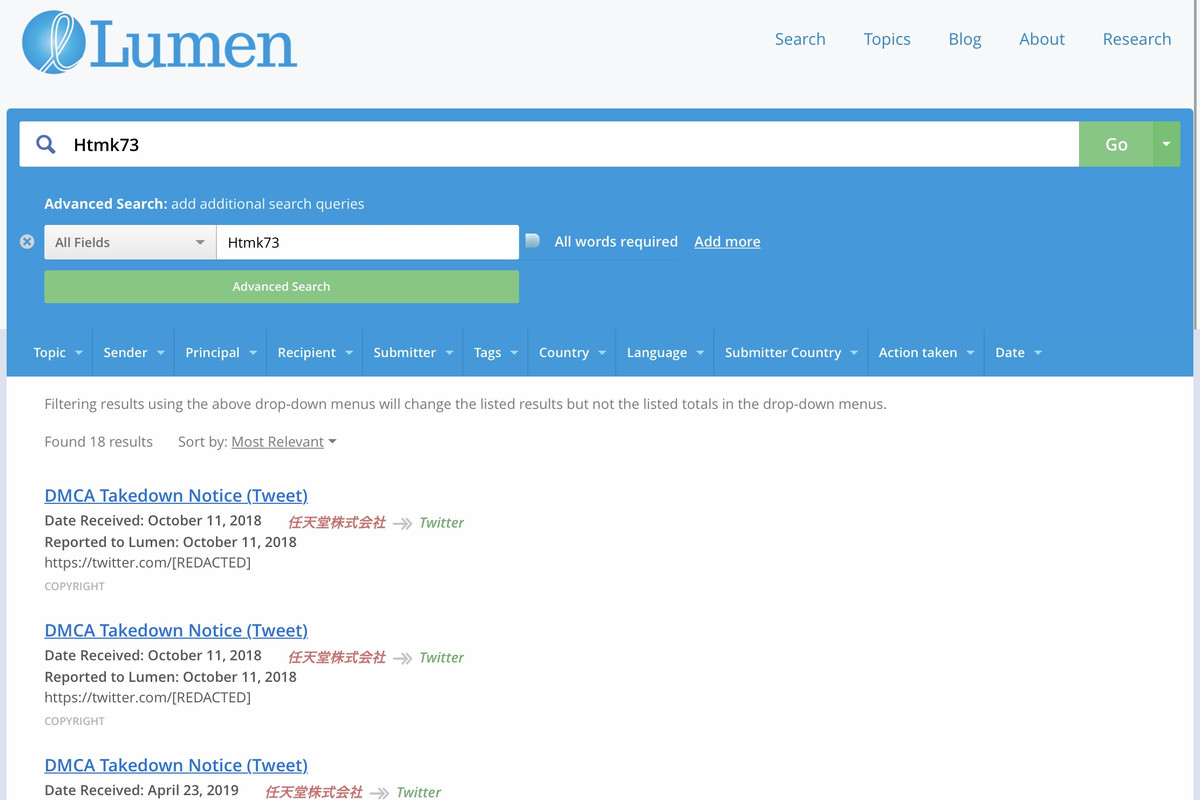Open the April 23, 2019 DMCA notice
The height and width of the screenshot is (800, 1200).
tap(176, 765)
